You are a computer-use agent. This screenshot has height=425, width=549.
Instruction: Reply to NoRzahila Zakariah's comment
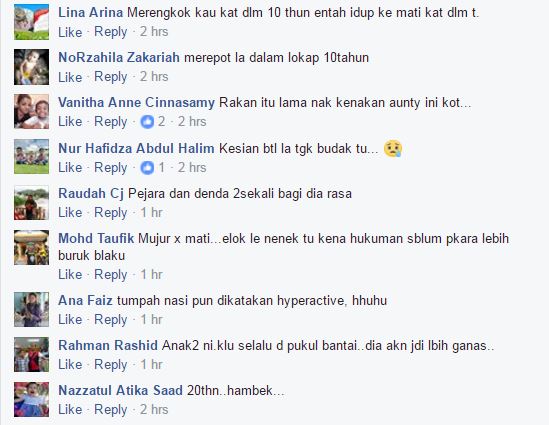click(x=111, y=77)
